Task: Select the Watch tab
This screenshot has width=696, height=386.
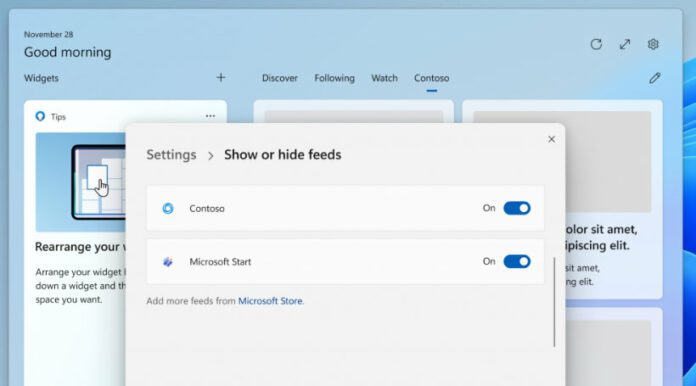Action: (384, 78)
